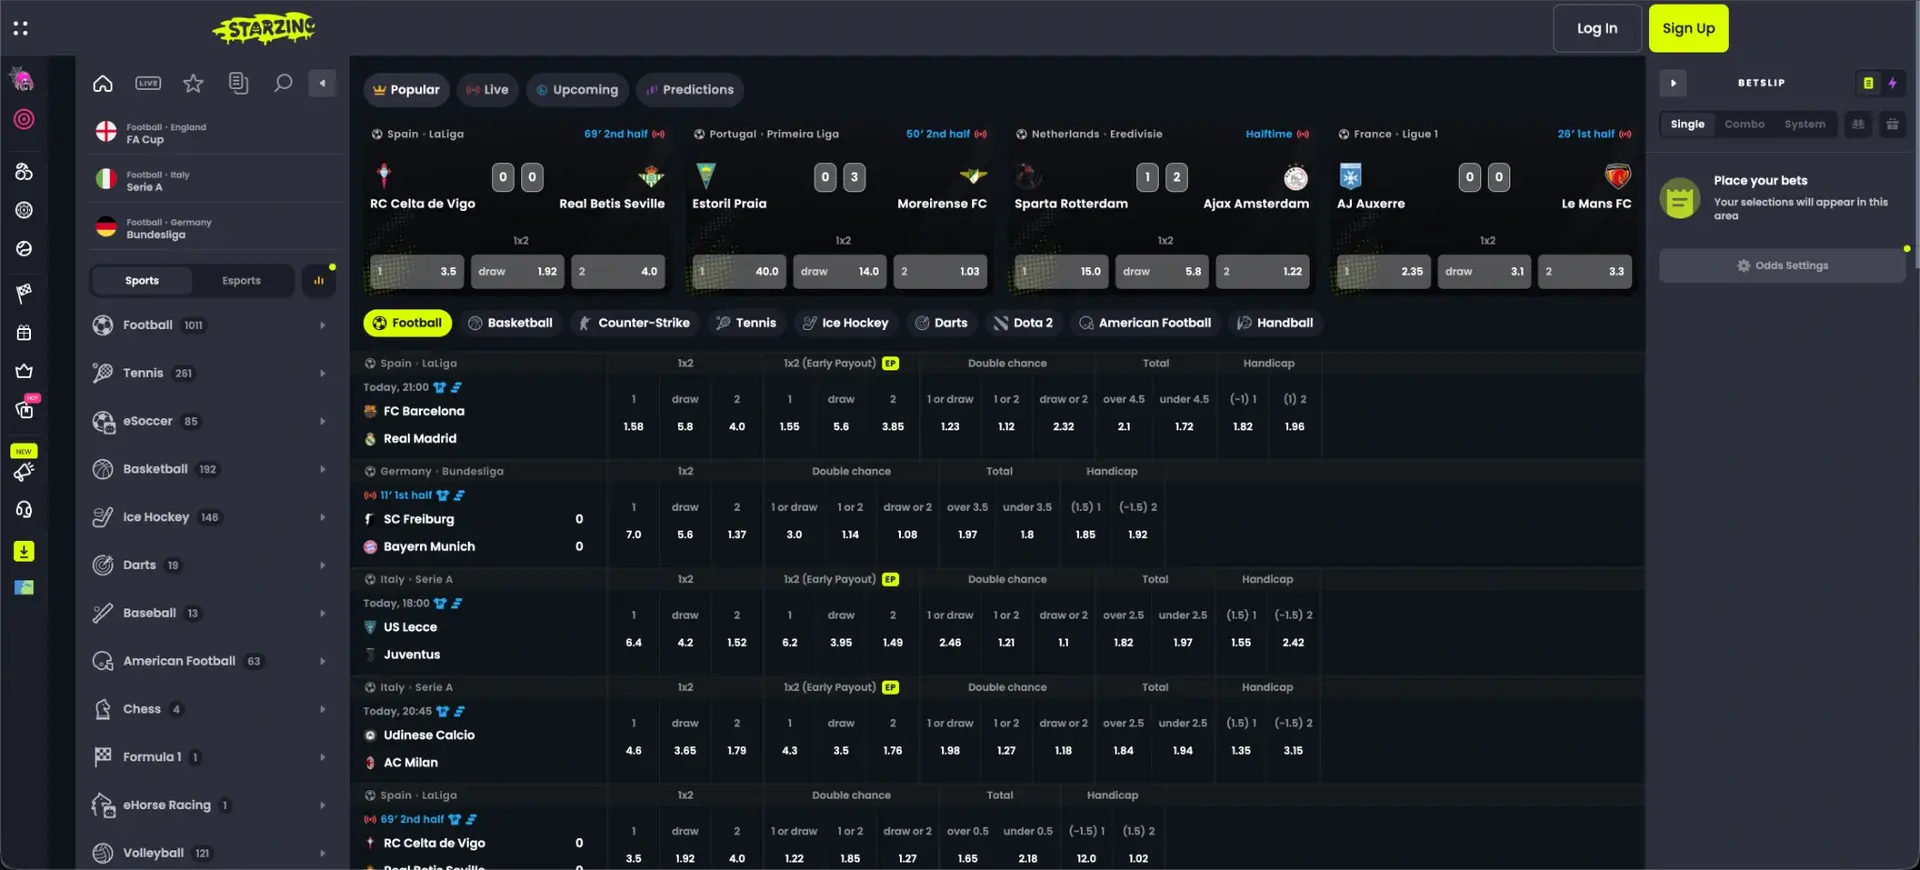Open the Predictions tab

(x=690, y=90)
